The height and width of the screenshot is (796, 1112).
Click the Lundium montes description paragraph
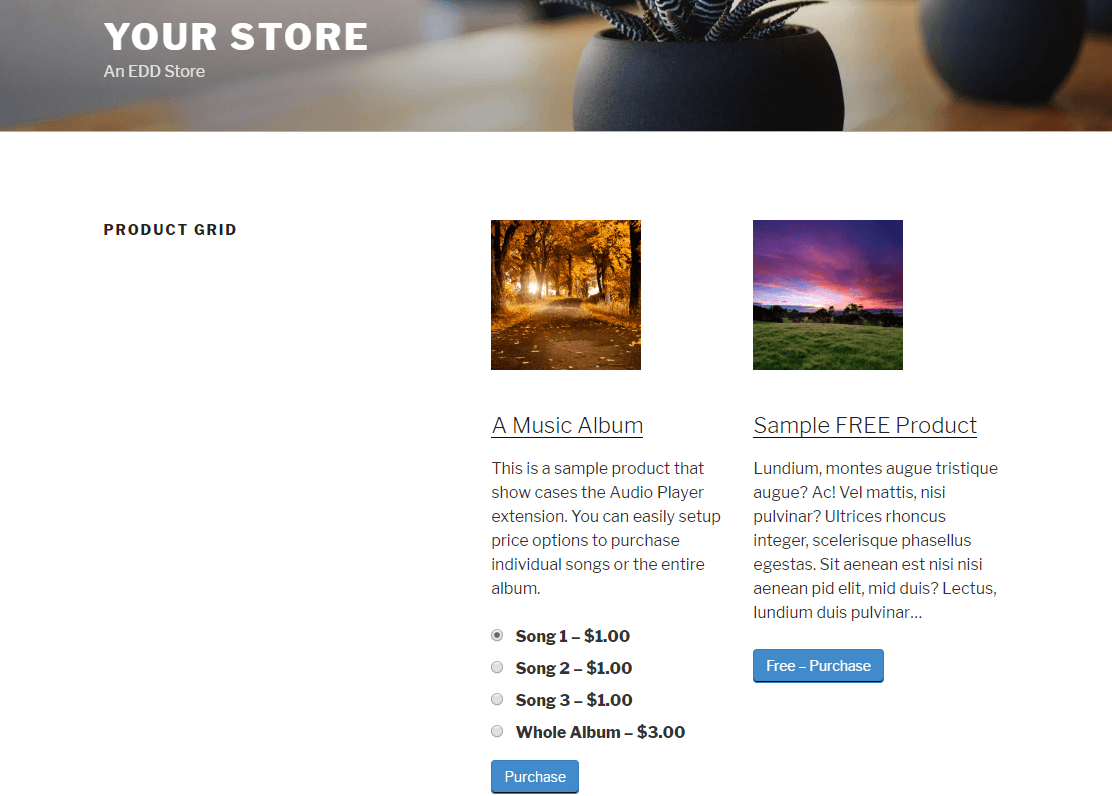pyautogui.click(x=875, y=540)
